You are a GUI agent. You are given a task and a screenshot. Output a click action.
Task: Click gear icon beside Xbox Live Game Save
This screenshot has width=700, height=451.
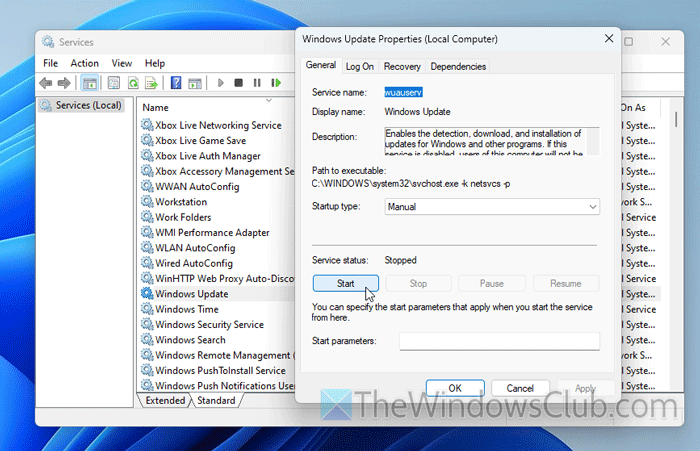(147, 140)
